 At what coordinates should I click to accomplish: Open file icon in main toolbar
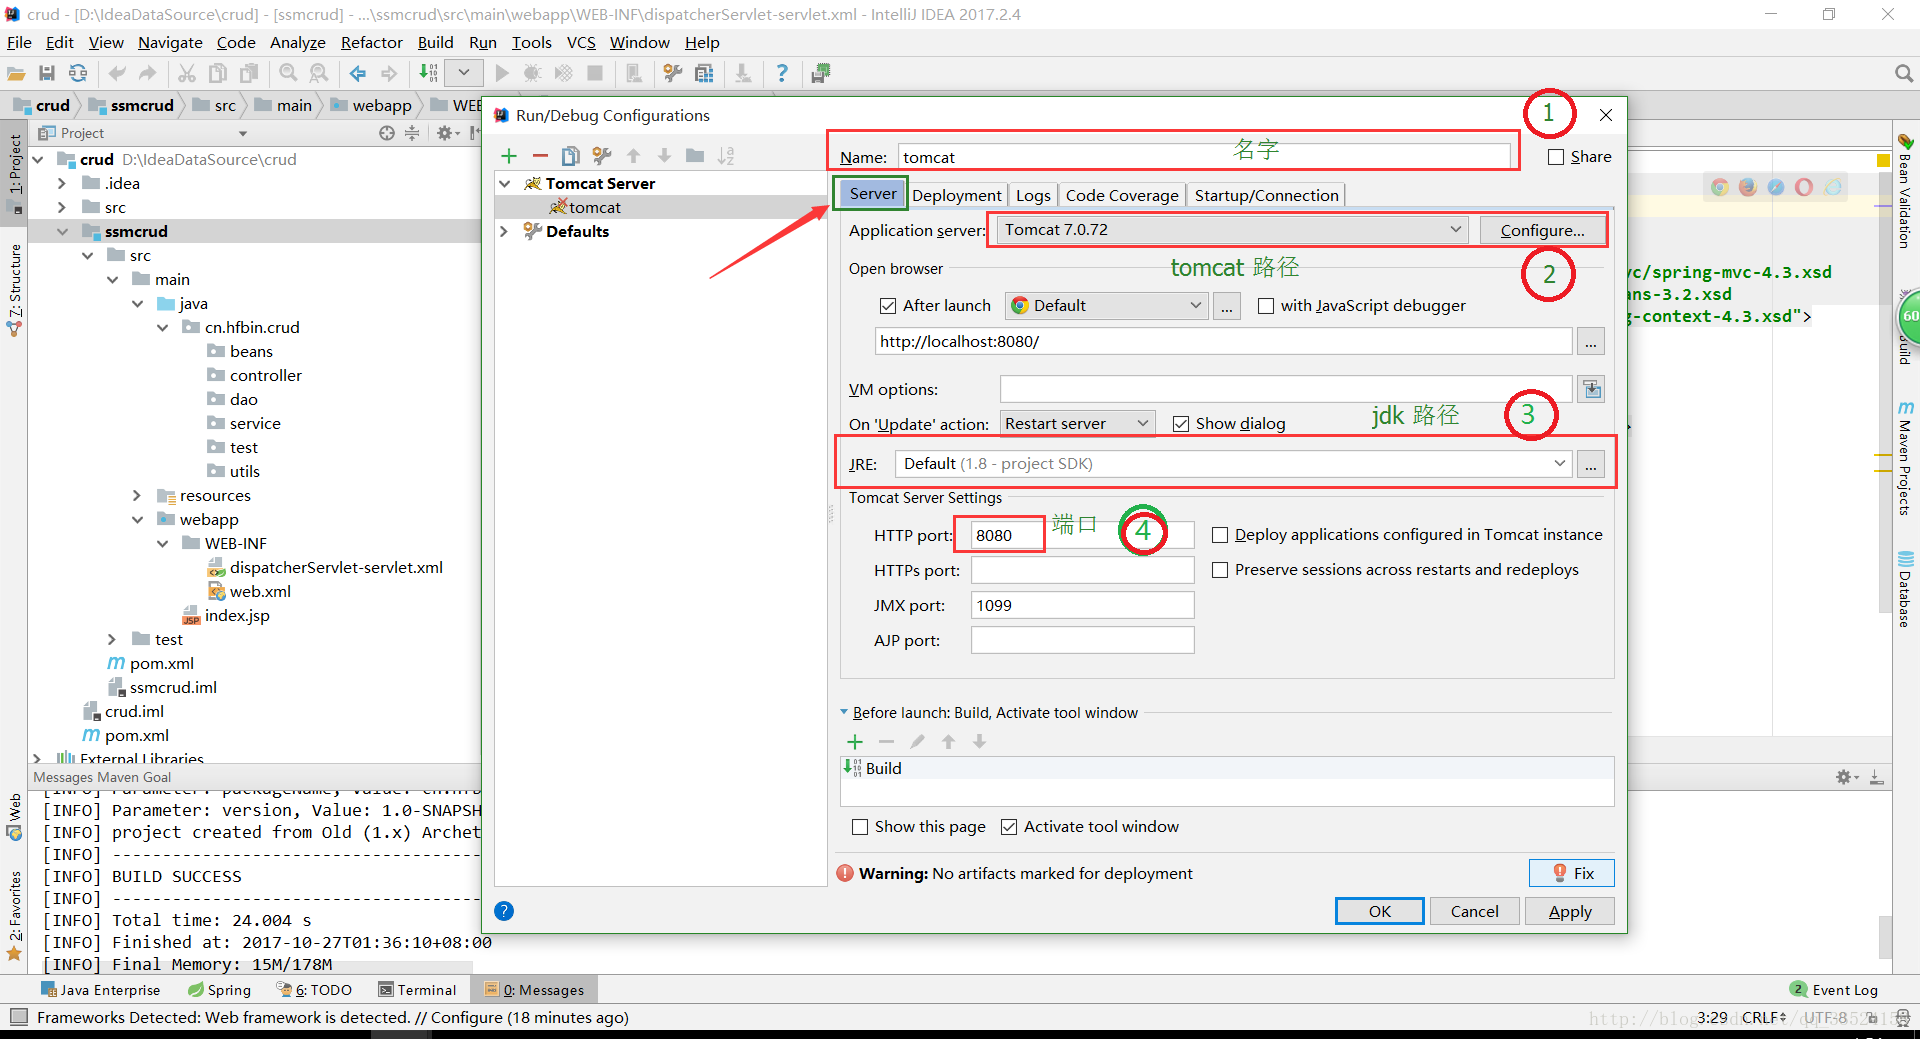tap(16, 73)
